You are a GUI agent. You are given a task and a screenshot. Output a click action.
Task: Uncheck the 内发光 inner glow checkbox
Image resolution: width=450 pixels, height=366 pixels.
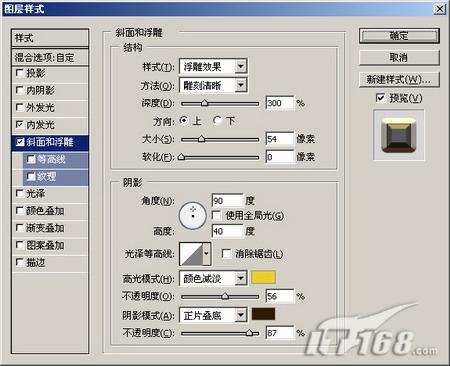pyautogui.click(x=19, y=125)
